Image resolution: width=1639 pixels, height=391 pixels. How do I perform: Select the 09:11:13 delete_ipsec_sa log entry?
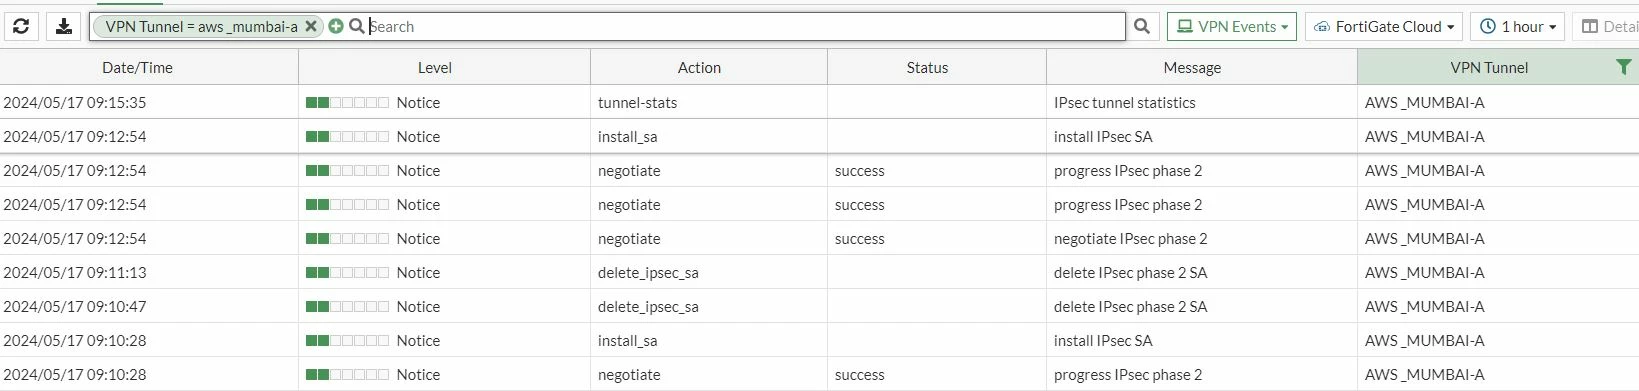click(819, 272)
